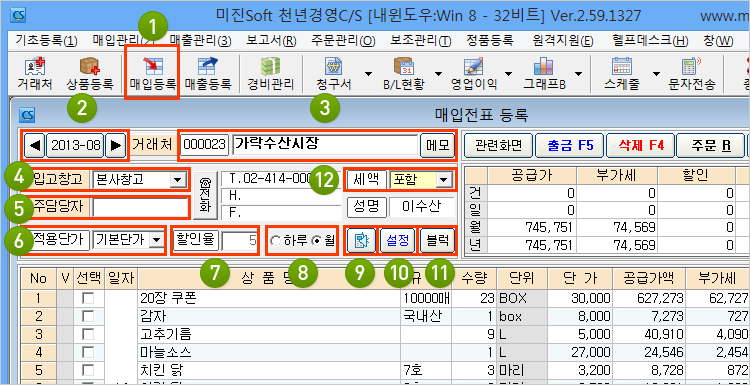Image resolution: width=750 pixels, height=385 pixels.
Task: Click the 메모 button
Action: pos(437,145)
